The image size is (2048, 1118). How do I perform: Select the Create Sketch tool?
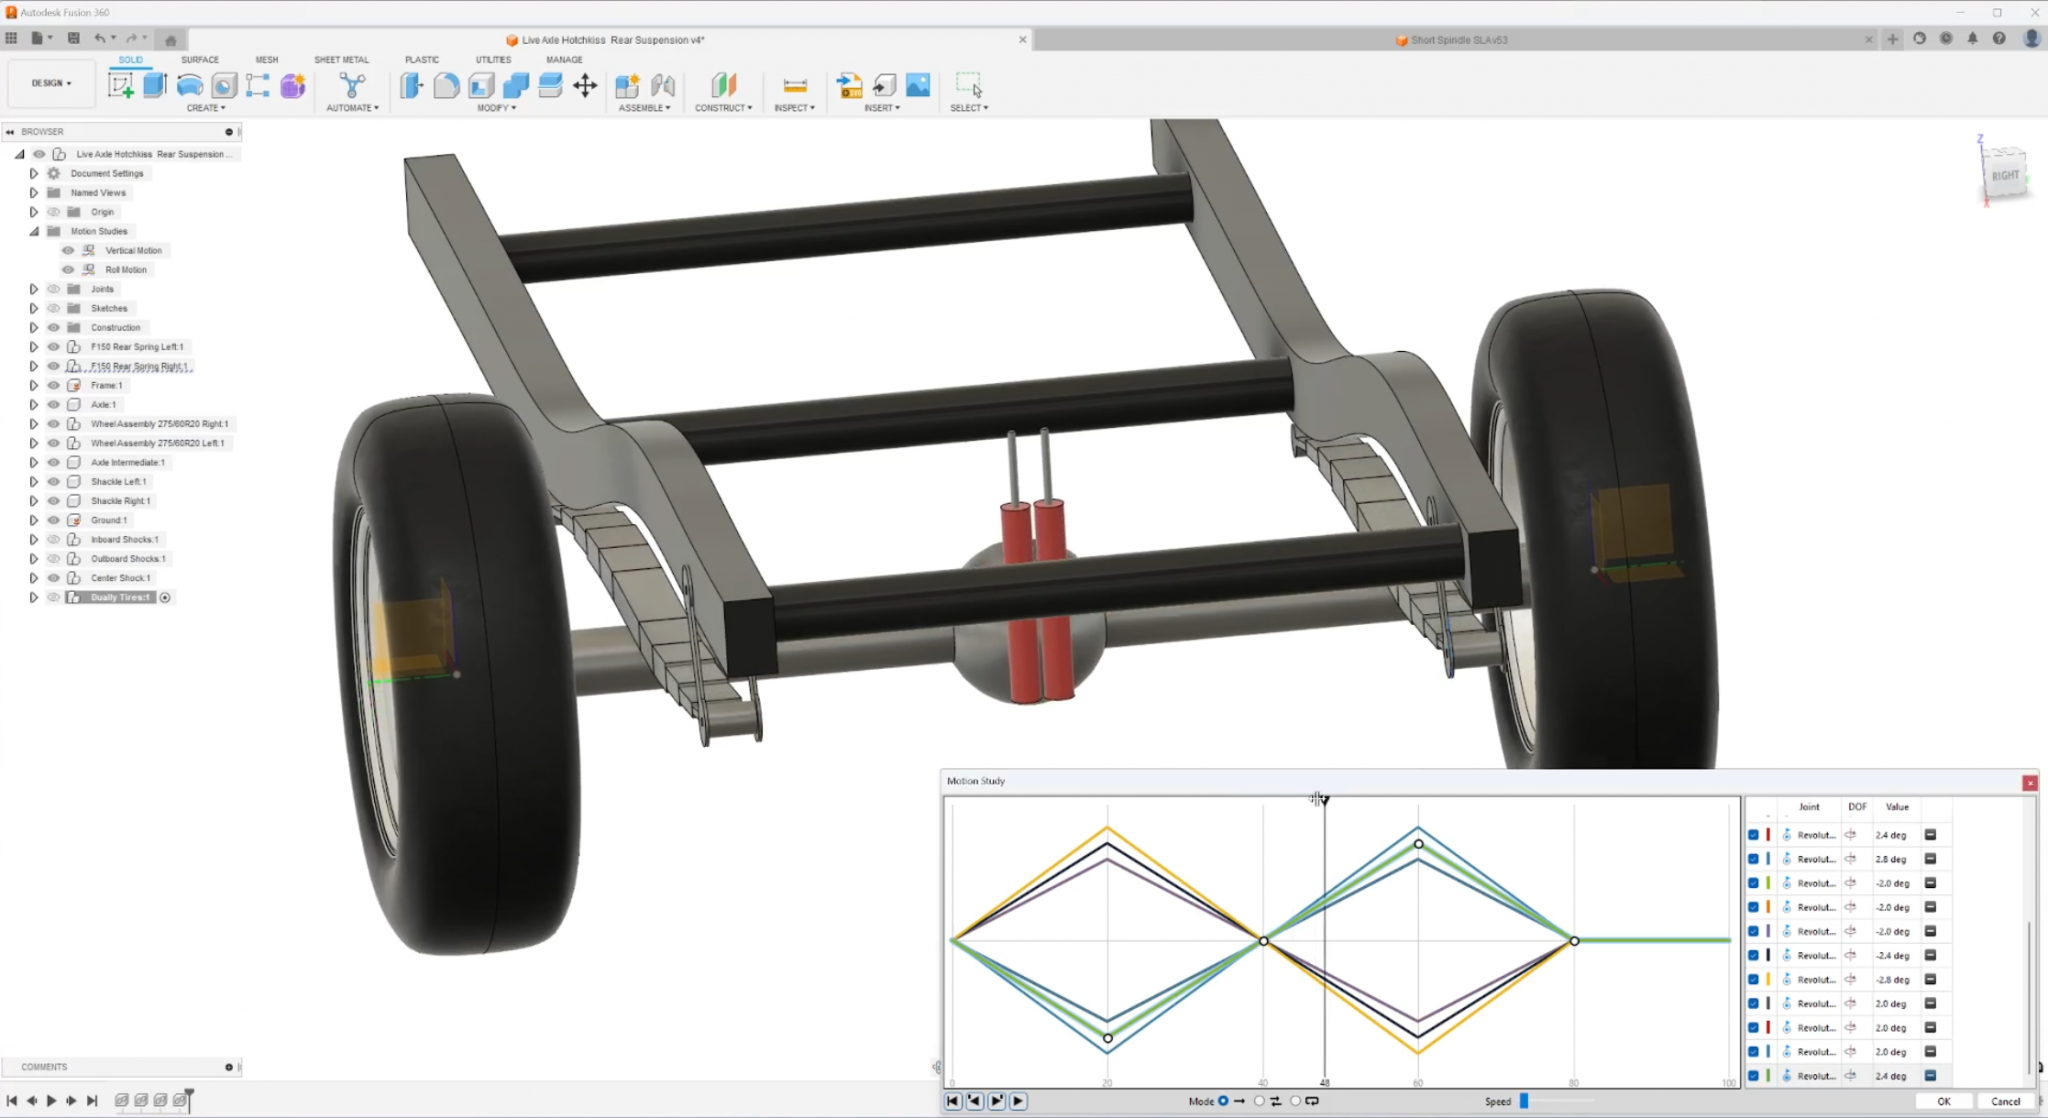click(121, 85)
